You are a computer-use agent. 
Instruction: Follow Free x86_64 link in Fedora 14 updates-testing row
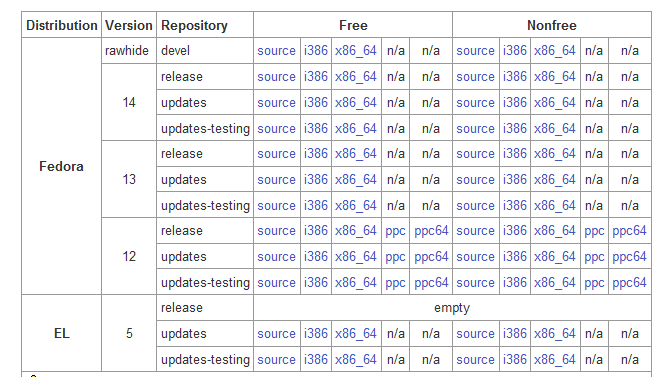pyautogui.click(x=356, y=128)
